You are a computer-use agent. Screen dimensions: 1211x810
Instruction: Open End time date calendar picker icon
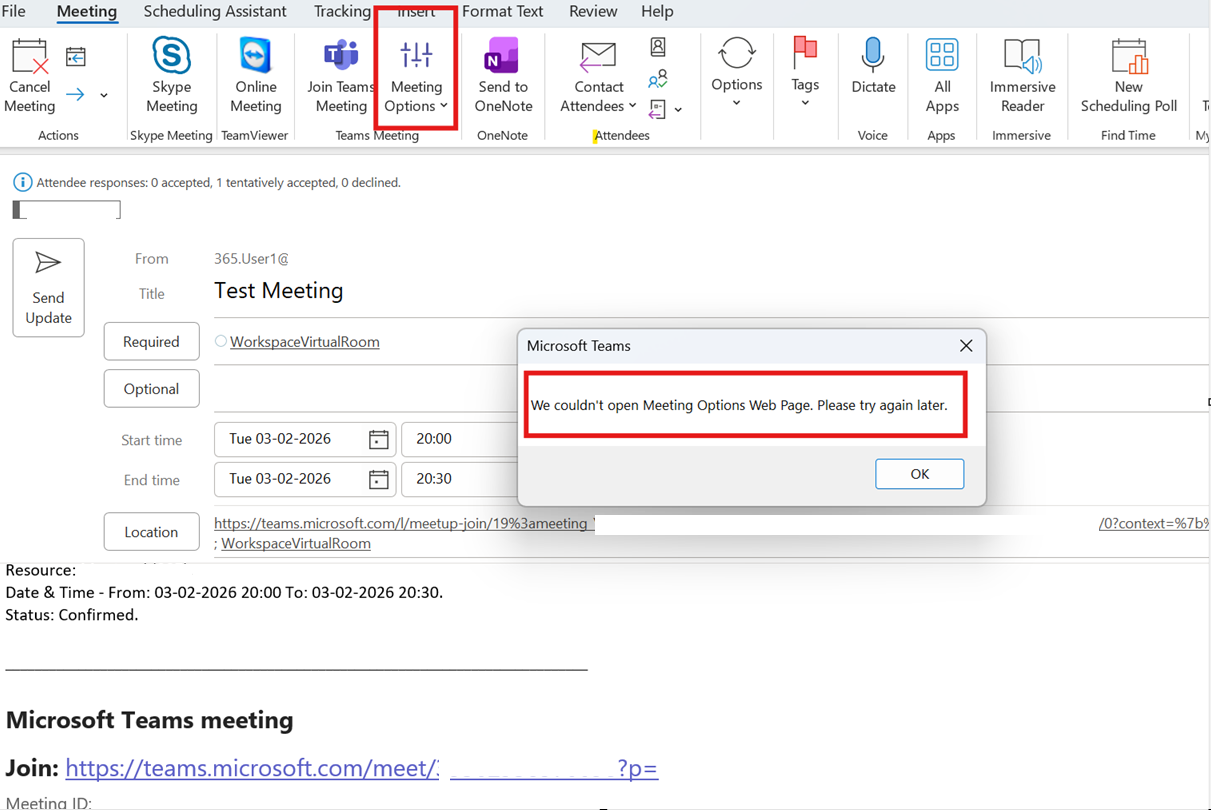pyautogui.click(x=378, y=479)
